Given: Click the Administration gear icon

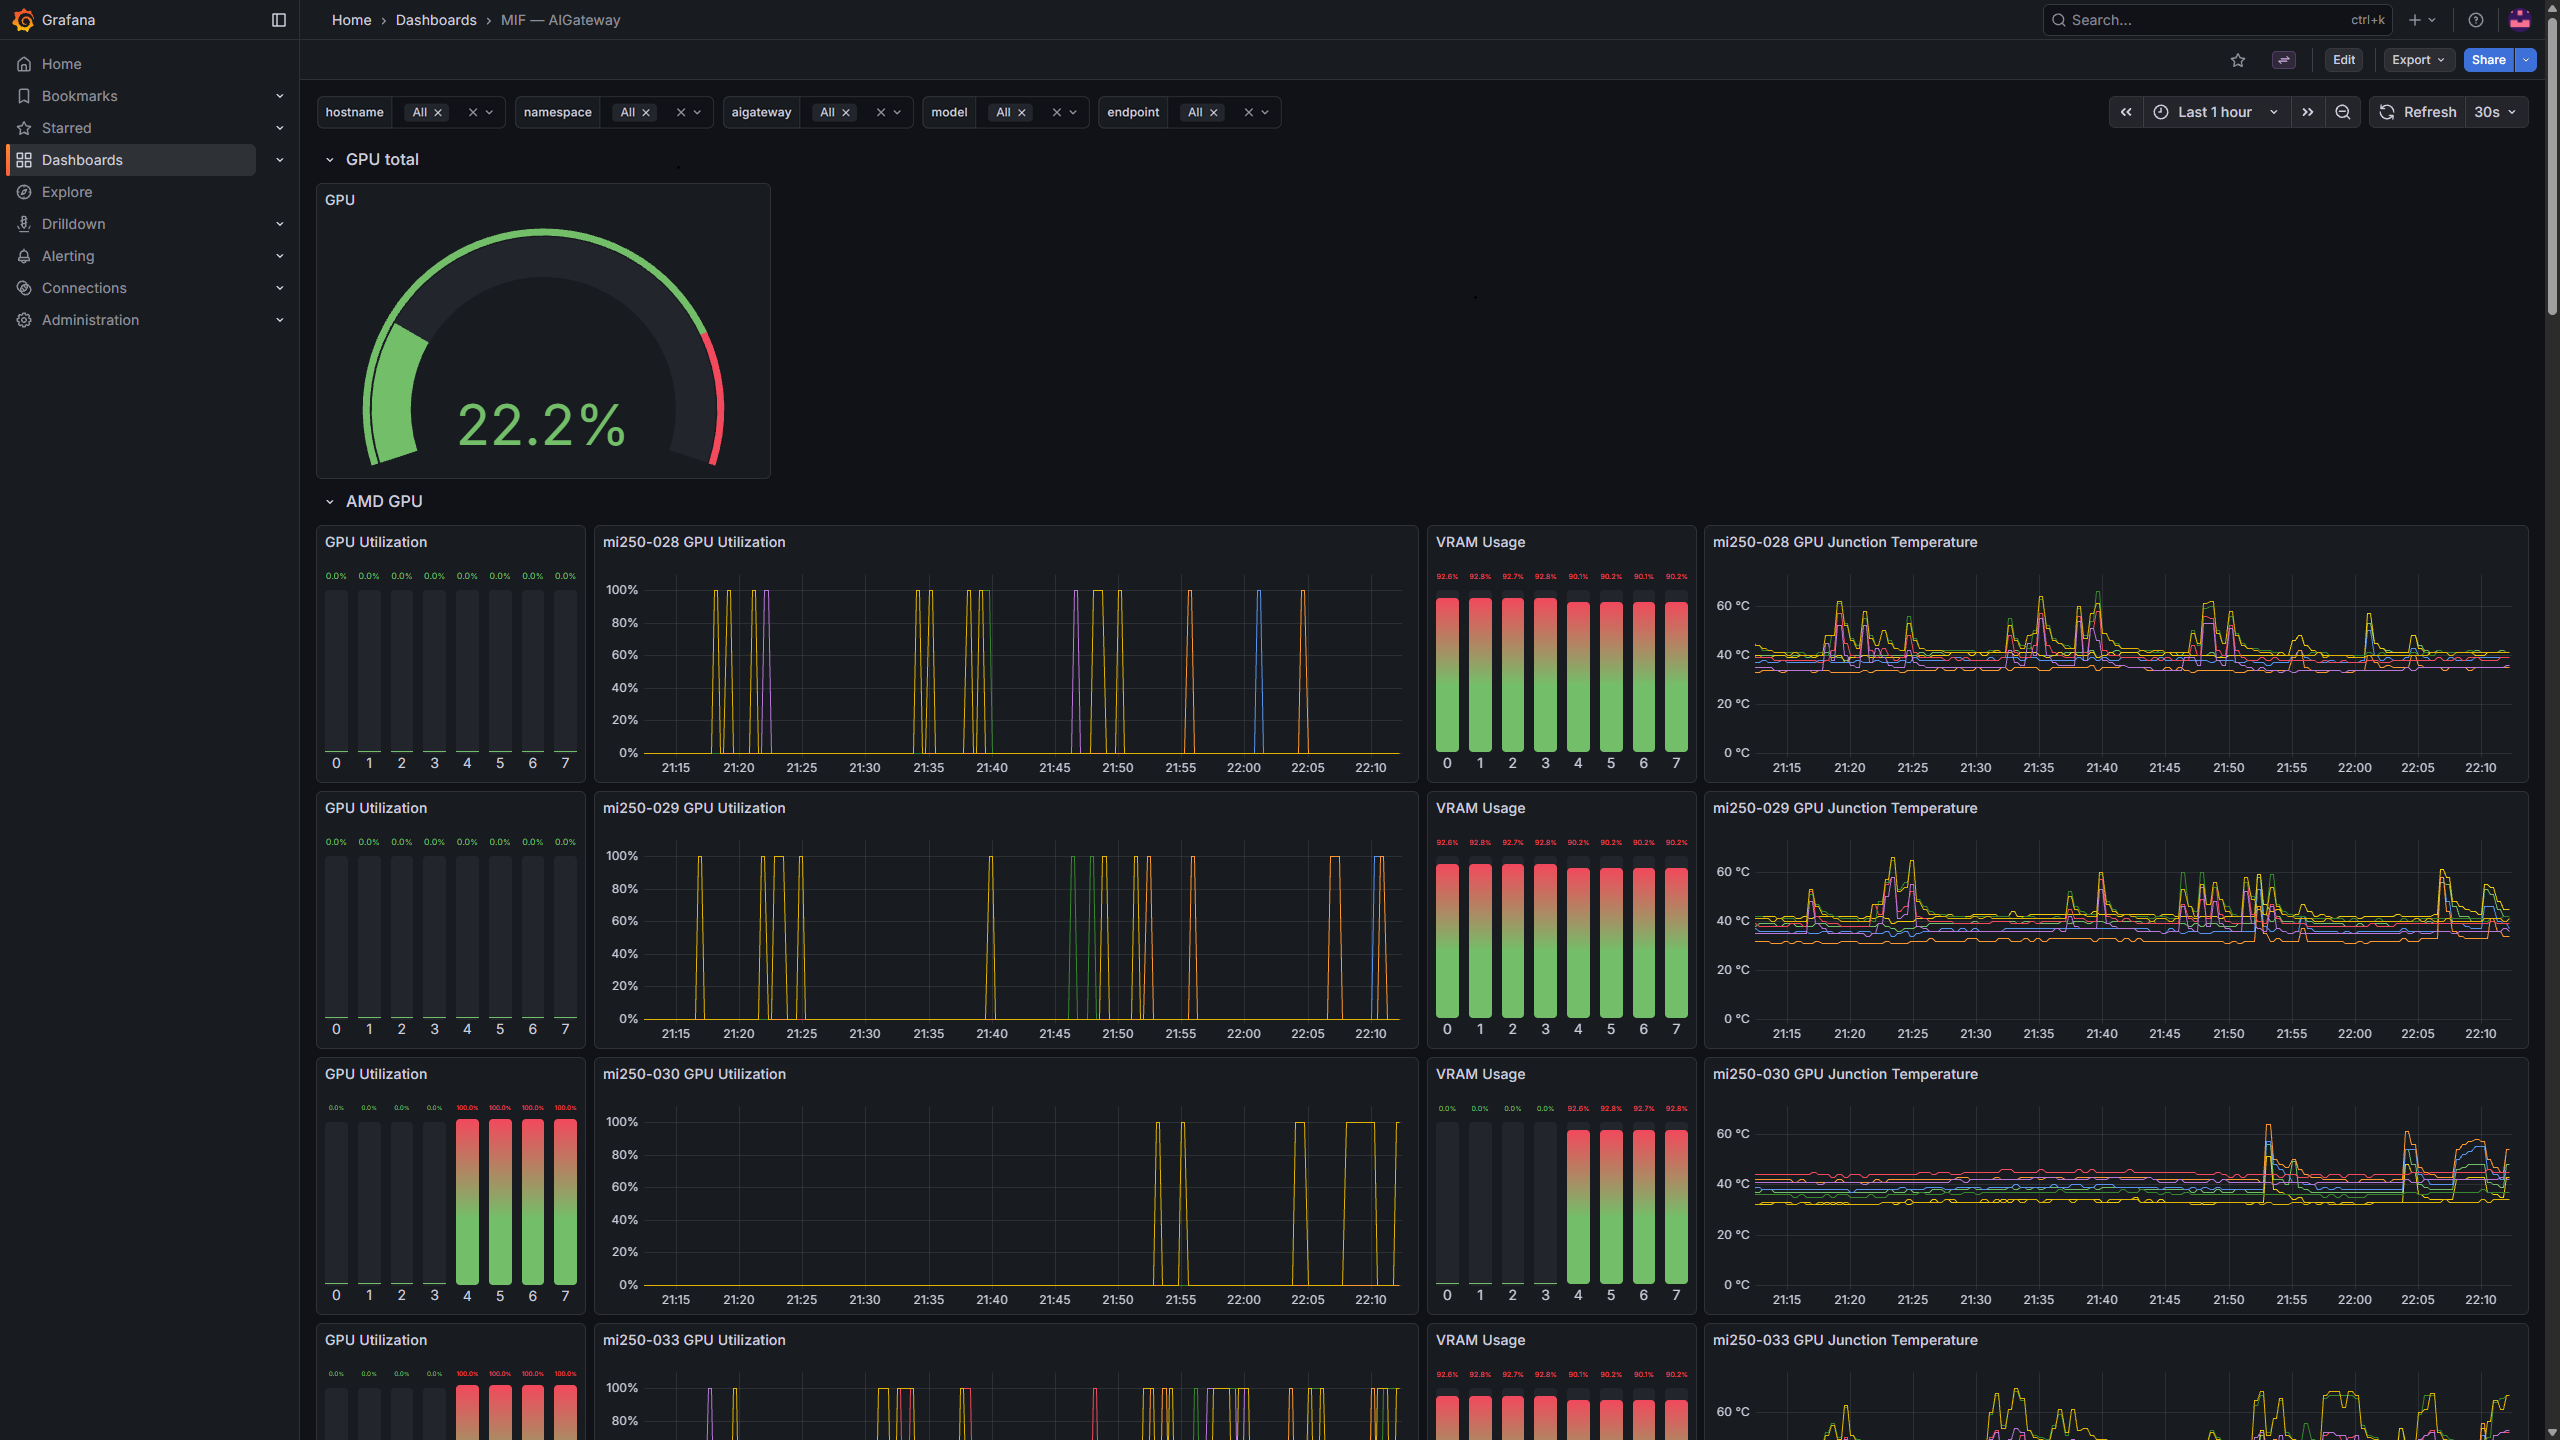Looking at the screenshot, I should [24, 320].
